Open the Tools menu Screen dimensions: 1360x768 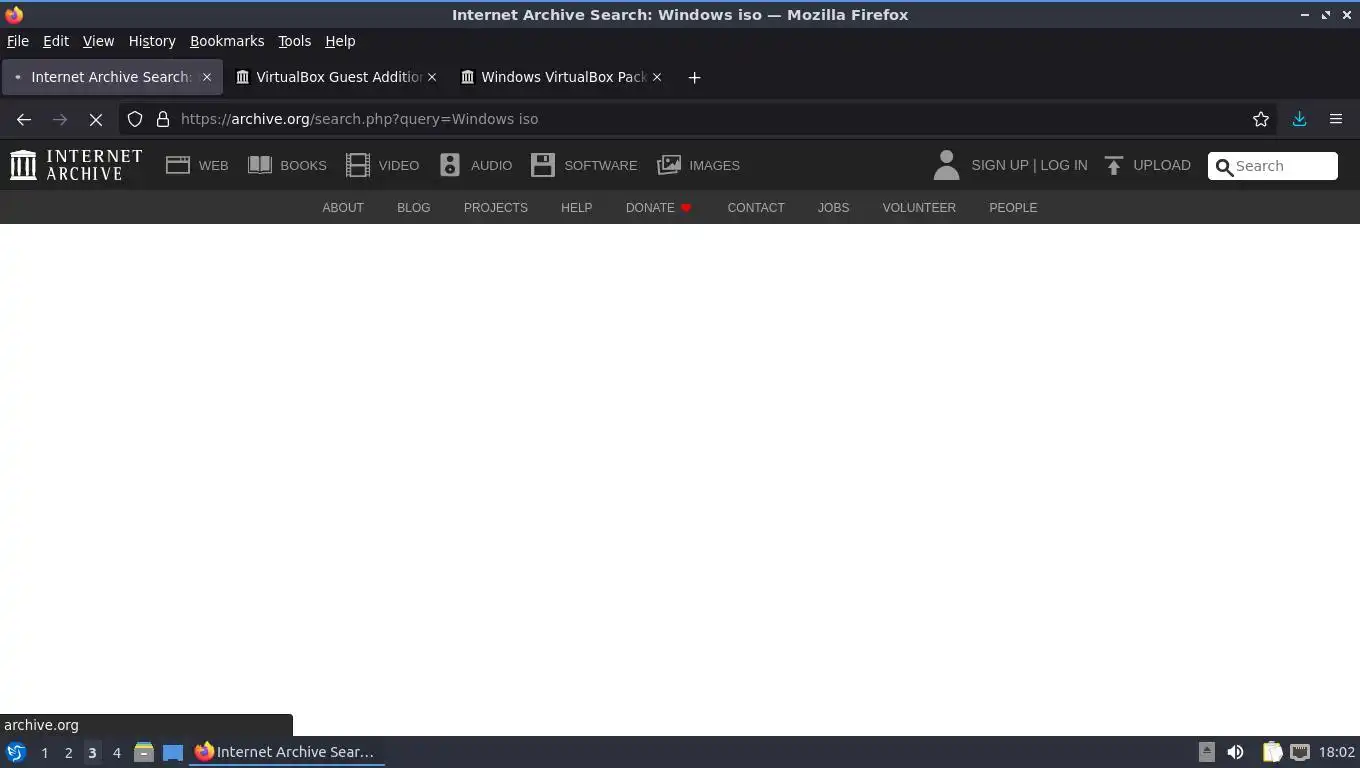[294, 41]
